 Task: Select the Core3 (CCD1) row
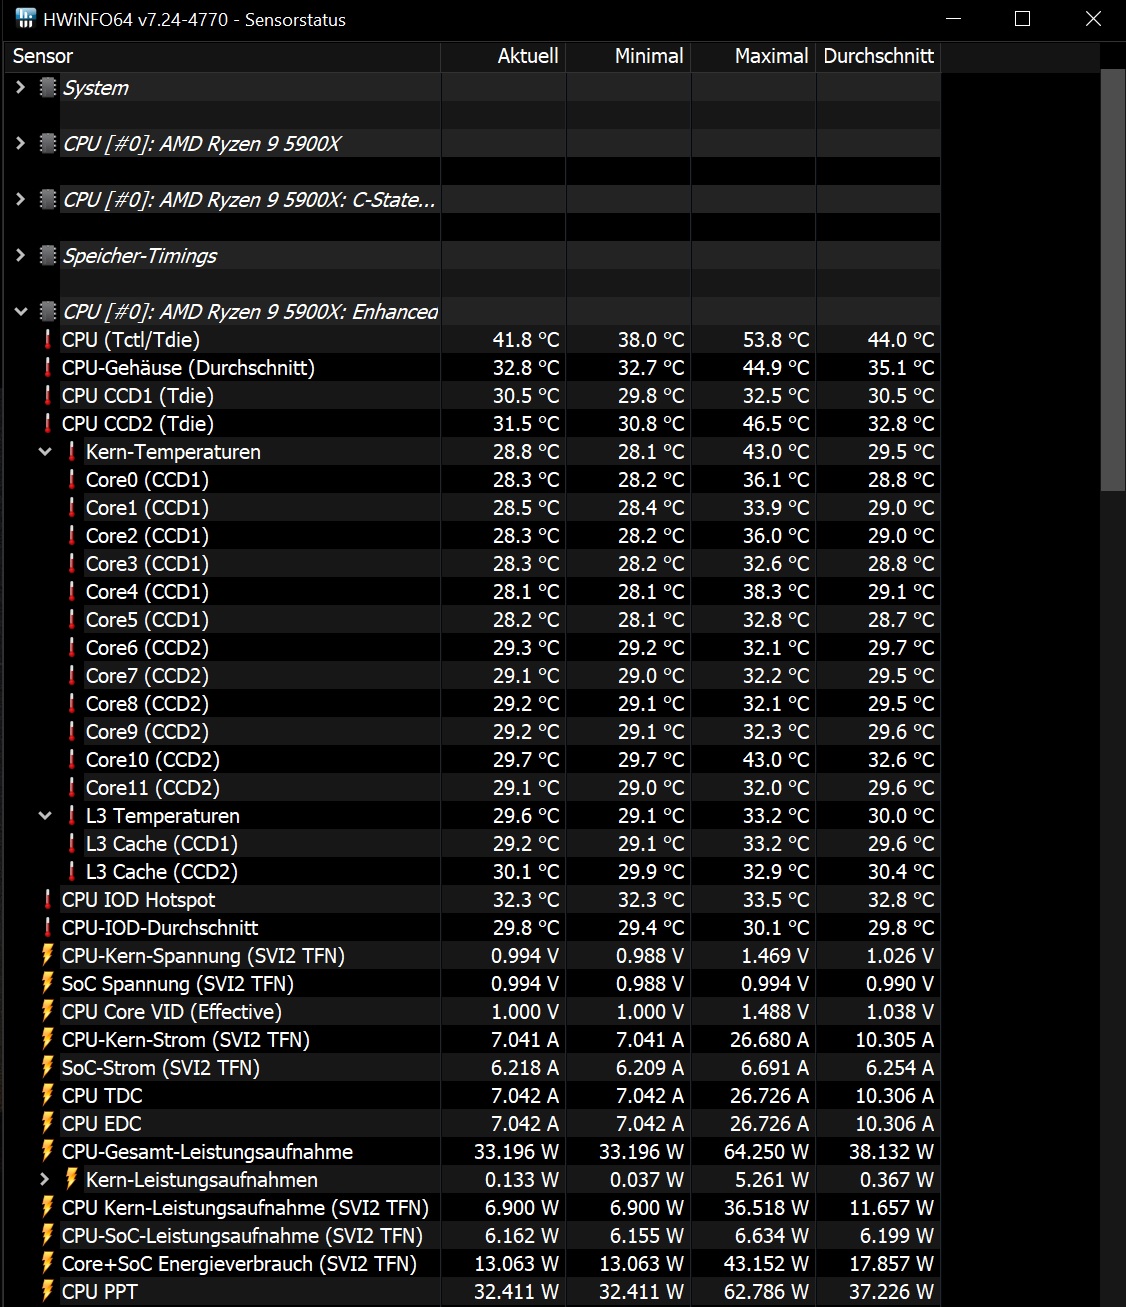tap(472, 563)
